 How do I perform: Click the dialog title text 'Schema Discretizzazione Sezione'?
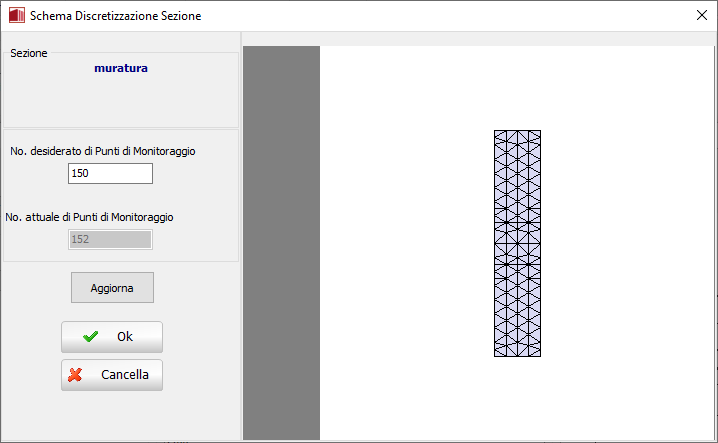(x=115, y=15)
